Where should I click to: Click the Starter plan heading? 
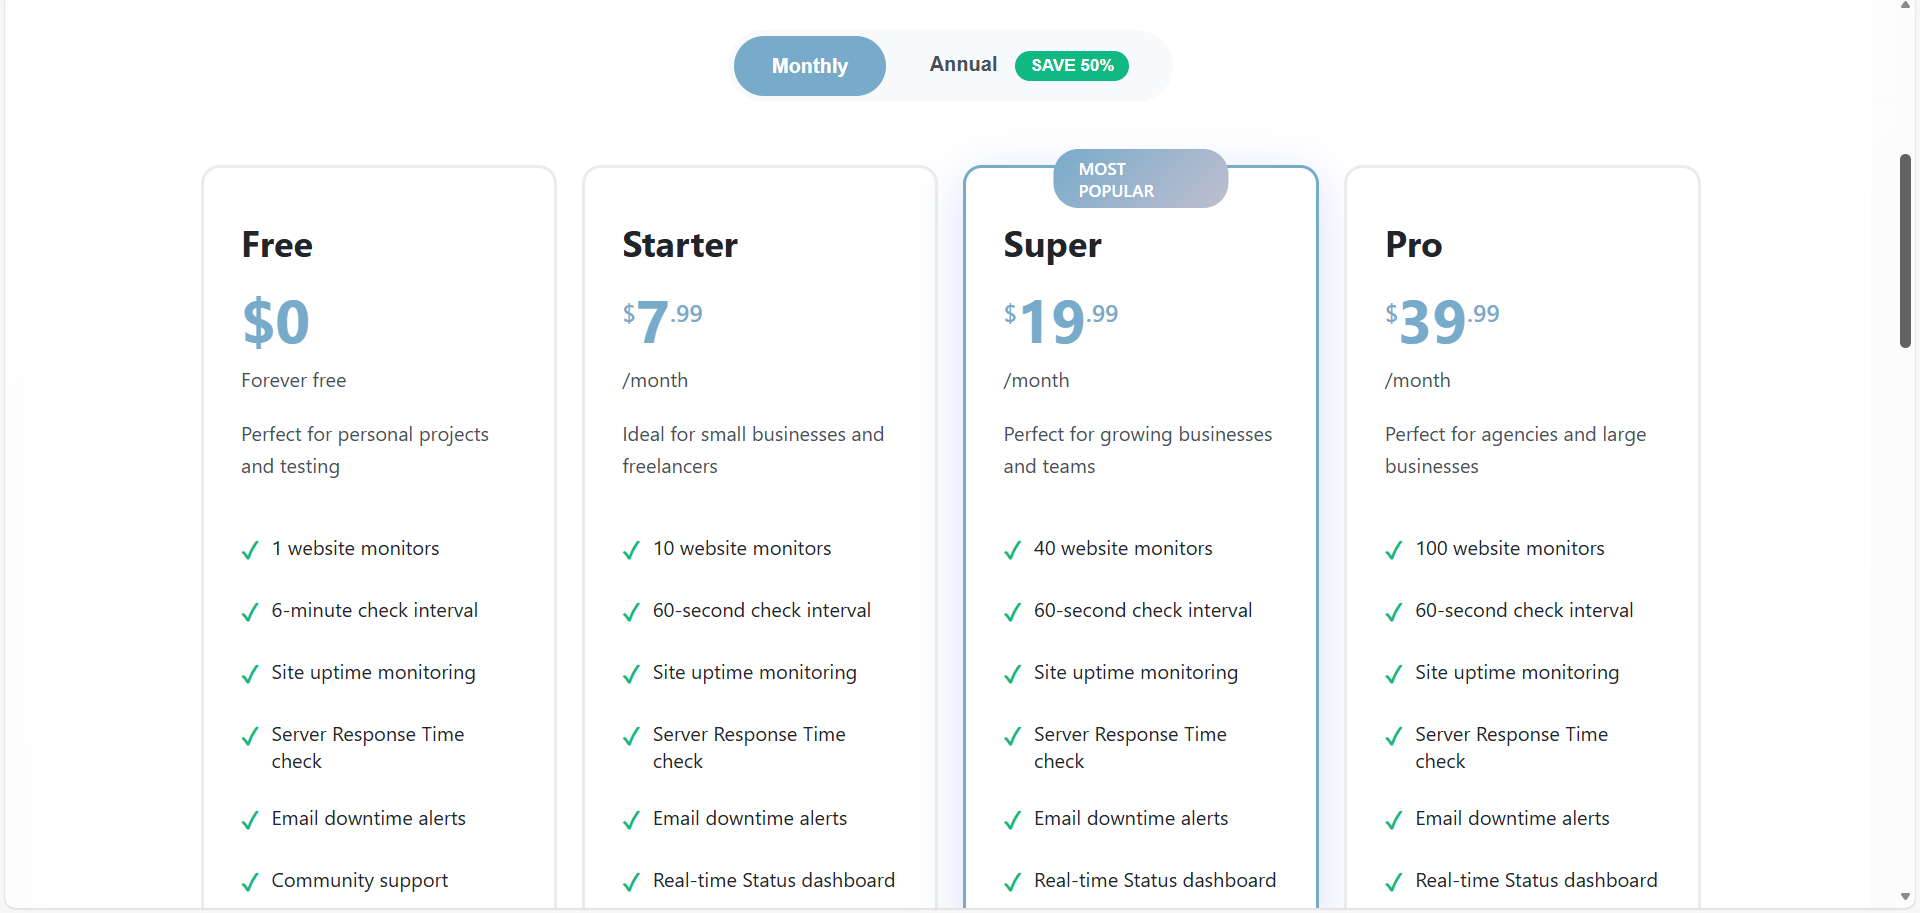(x=679, y=245)
